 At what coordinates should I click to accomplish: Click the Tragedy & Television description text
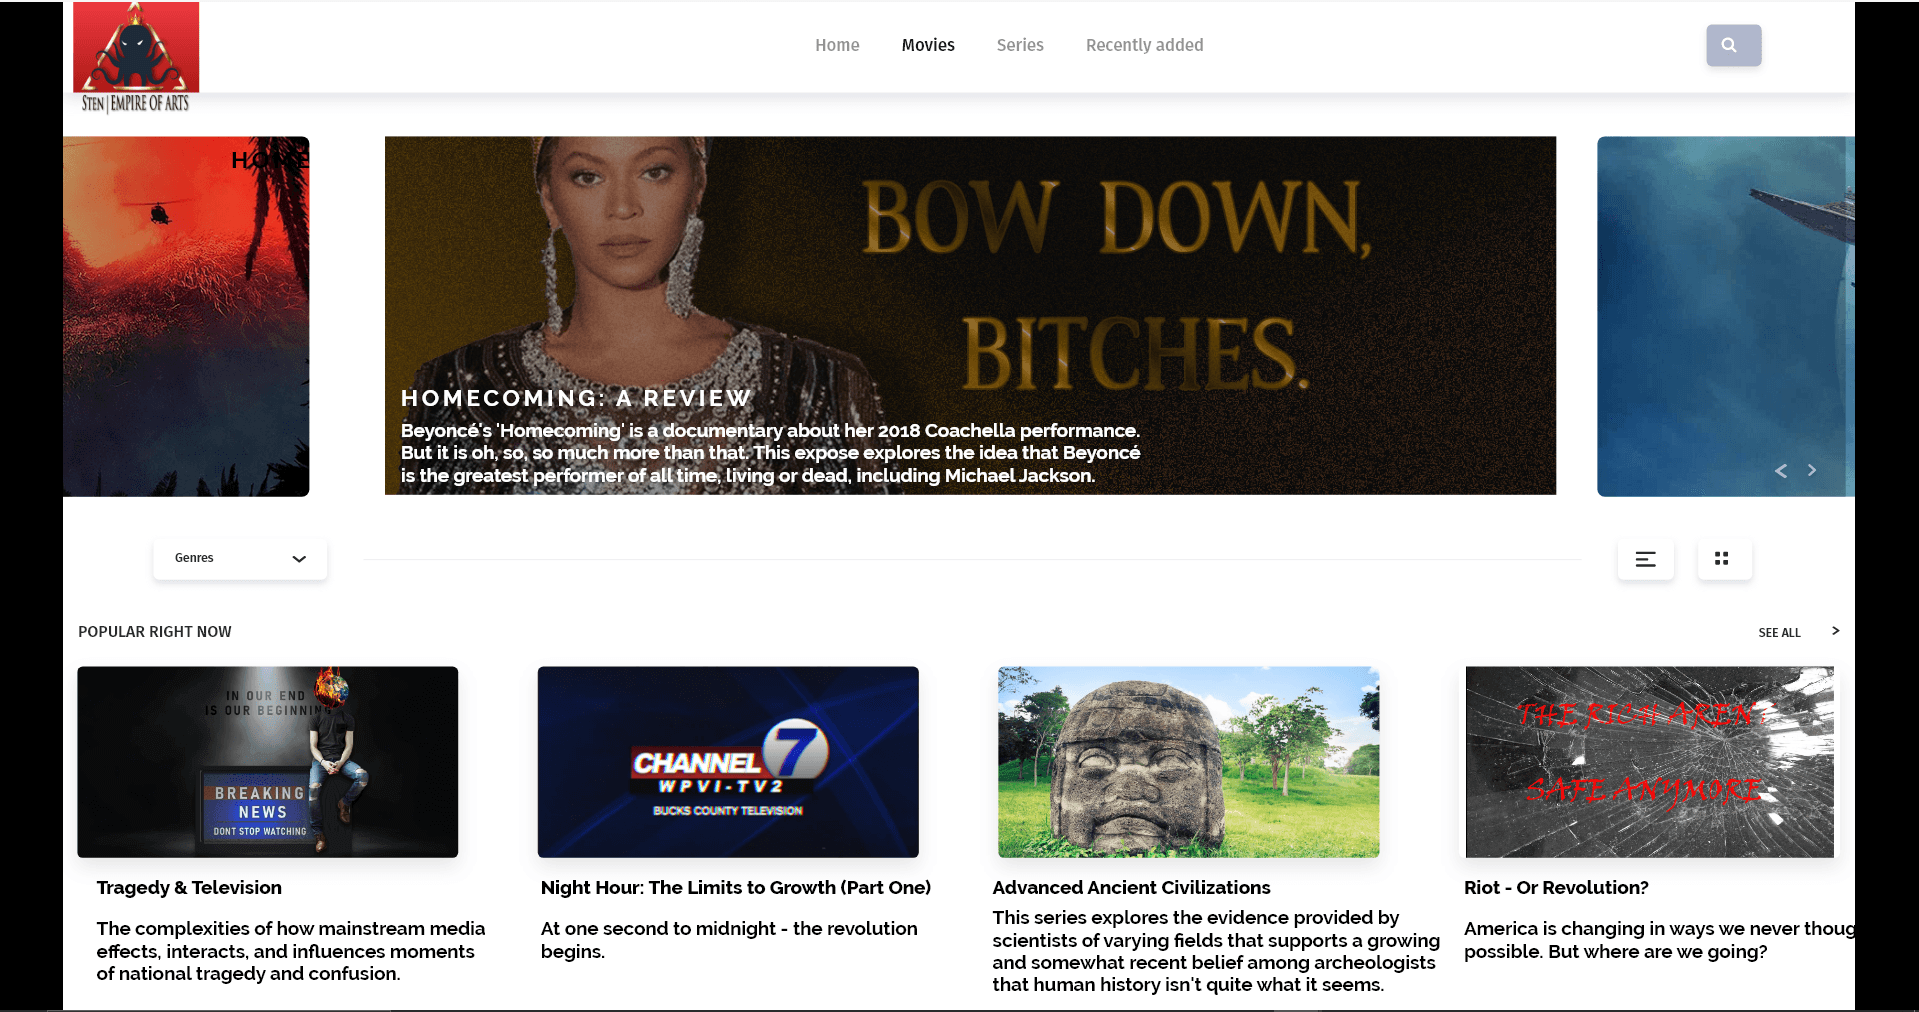291,951
